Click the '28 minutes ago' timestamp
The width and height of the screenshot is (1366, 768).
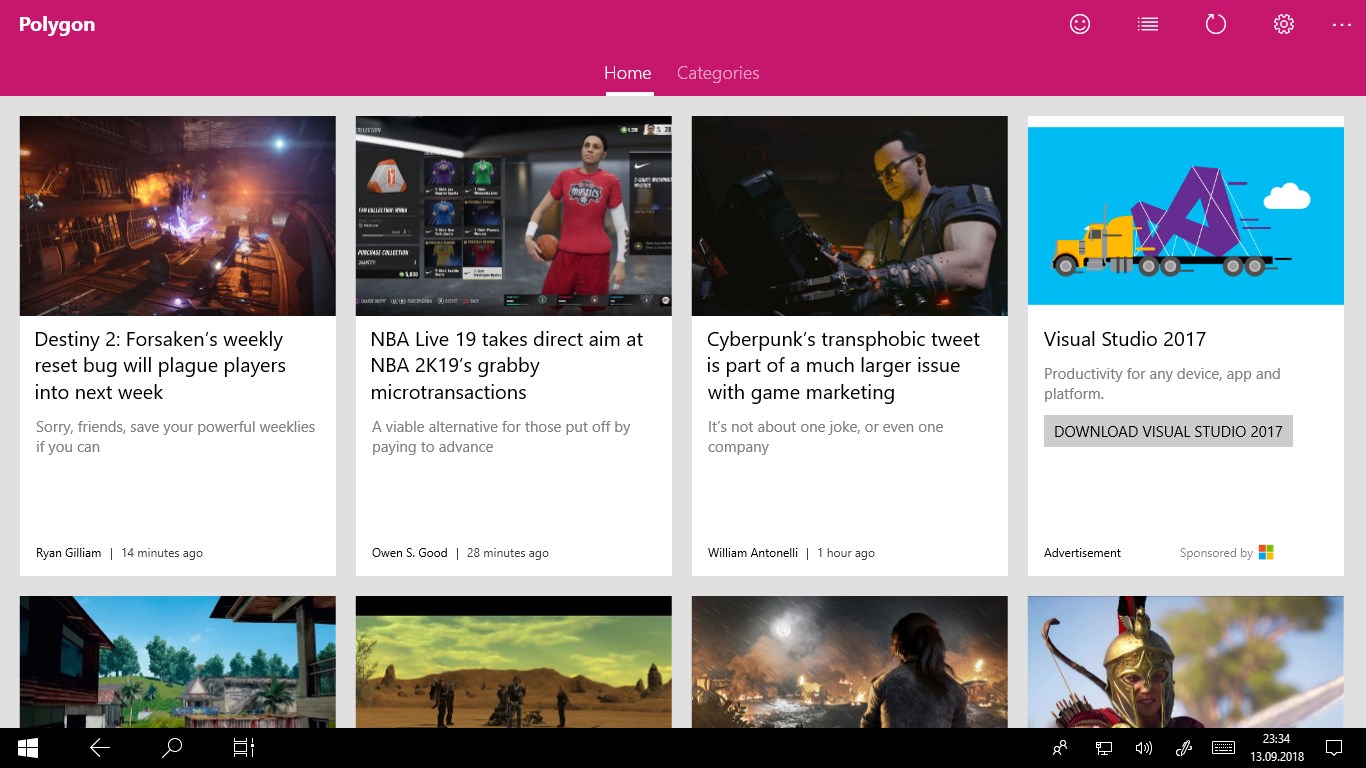point(508,553)
